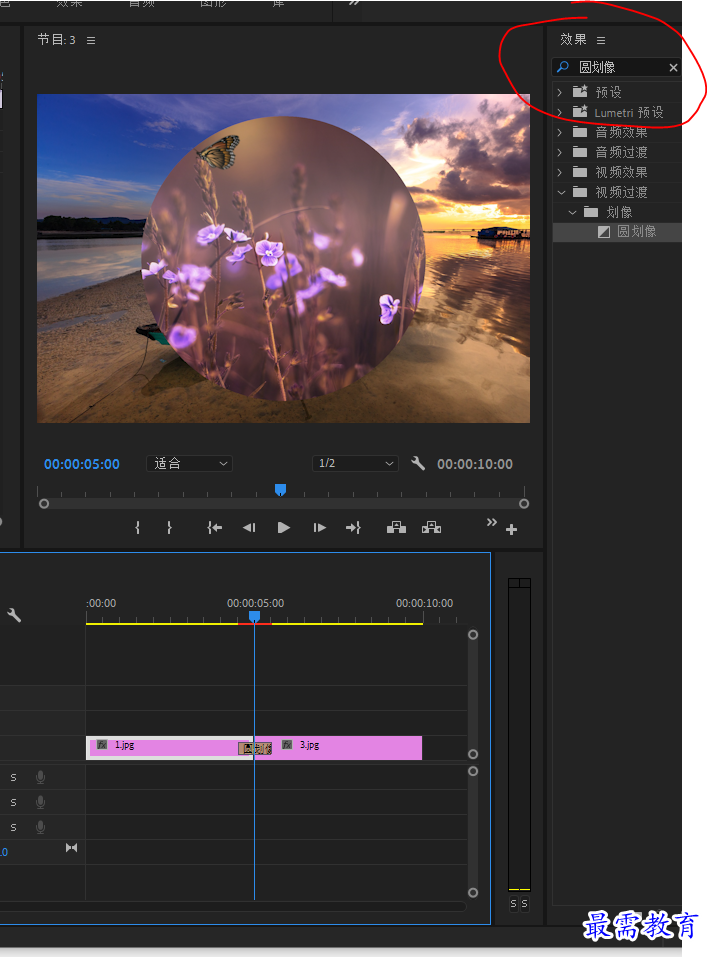Click the 圆划像 transition icon in the effects tree
Image resolution: width=707 pixels, height=957 pixels.
tap(604, 232)
